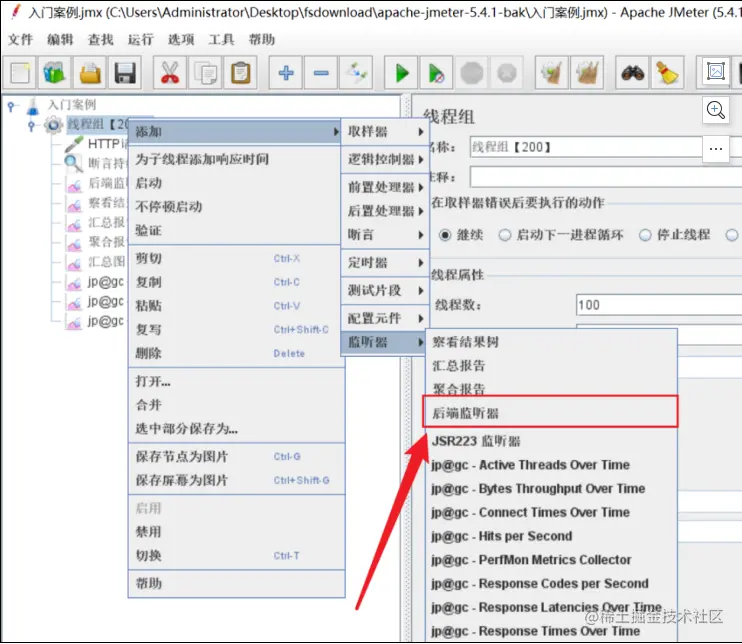Start the test with green play icon
Image resolution: width=742 pixels, height=644 pixels.
pyautogui.click(x=401, y=73)
